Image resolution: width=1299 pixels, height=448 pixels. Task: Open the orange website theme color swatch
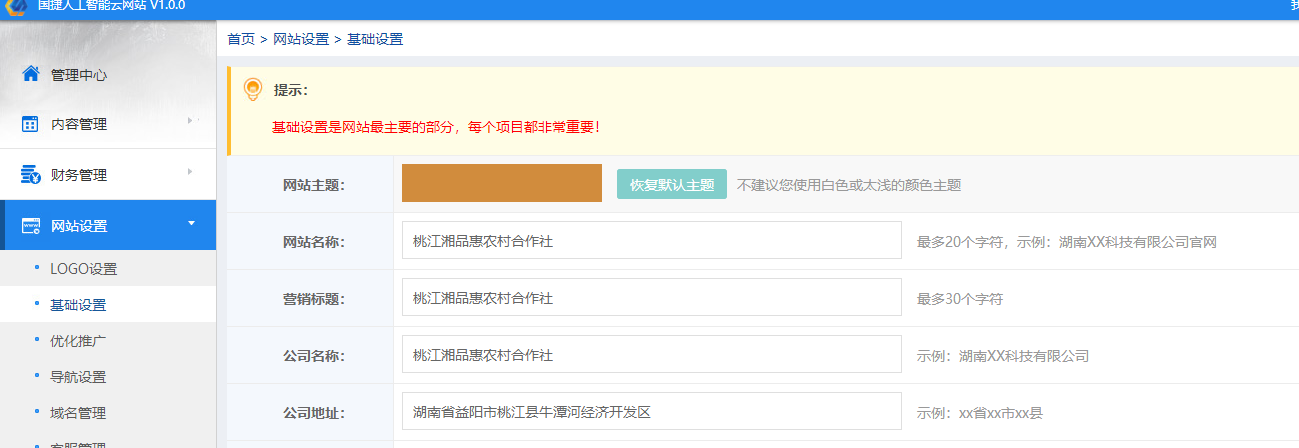click(x=501, y=183)
